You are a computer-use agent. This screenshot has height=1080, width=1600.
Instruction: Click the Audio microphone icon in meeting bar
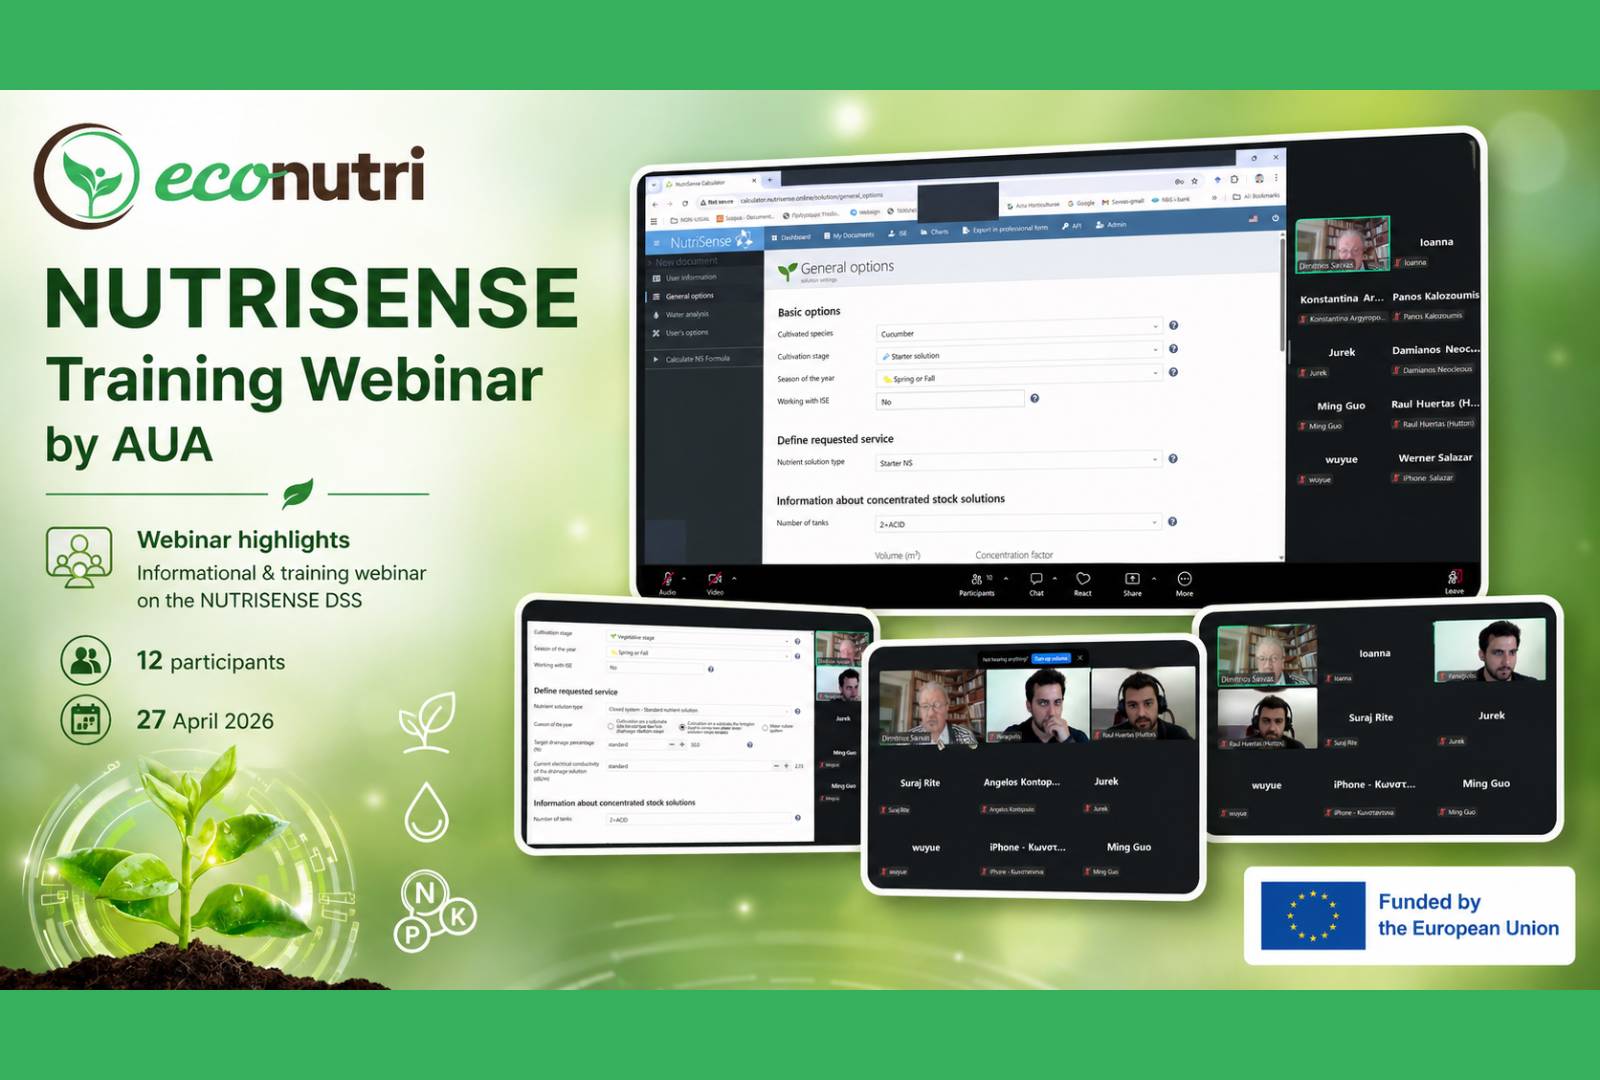tap(667, 579)
